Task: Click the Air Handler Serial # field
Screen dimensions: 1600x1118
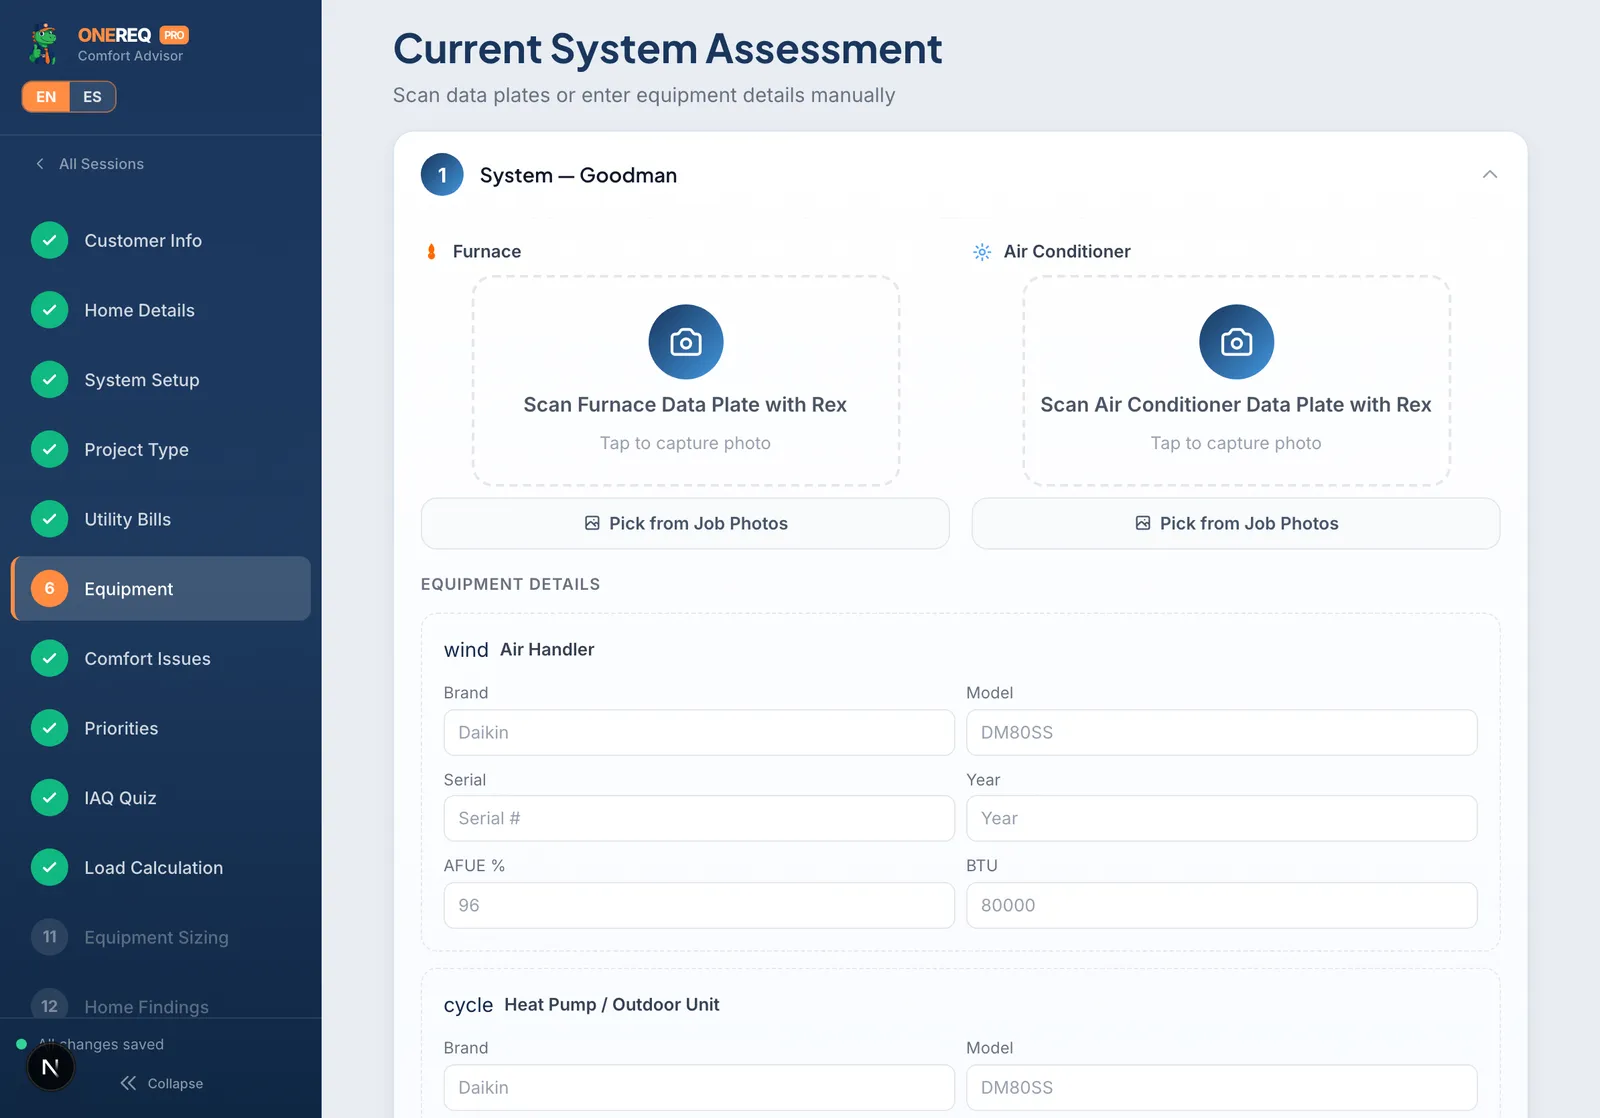Action: point(699,818)
